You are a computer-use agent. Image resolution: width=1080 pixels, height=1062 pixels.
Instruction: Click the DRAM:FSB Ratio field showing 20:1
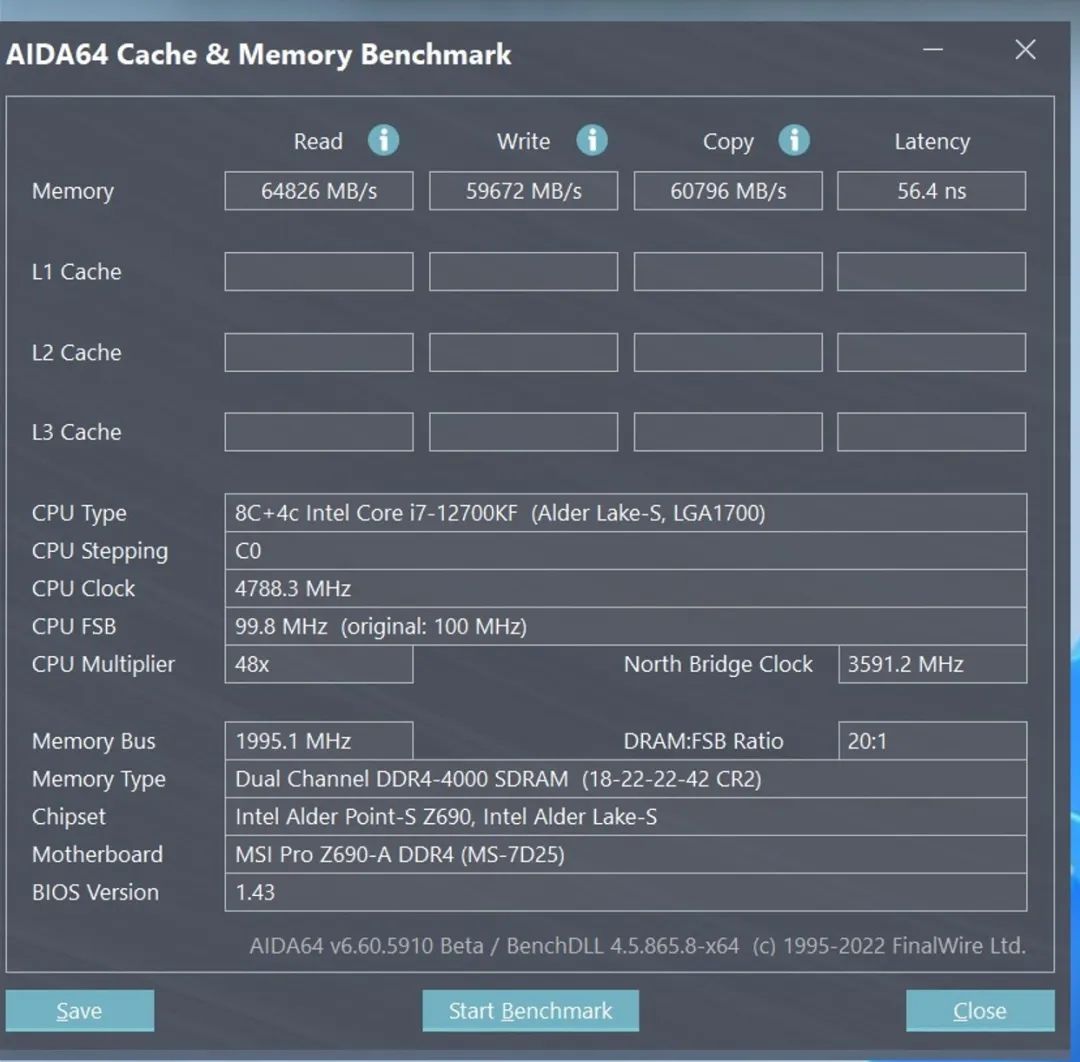pos(930,740)
